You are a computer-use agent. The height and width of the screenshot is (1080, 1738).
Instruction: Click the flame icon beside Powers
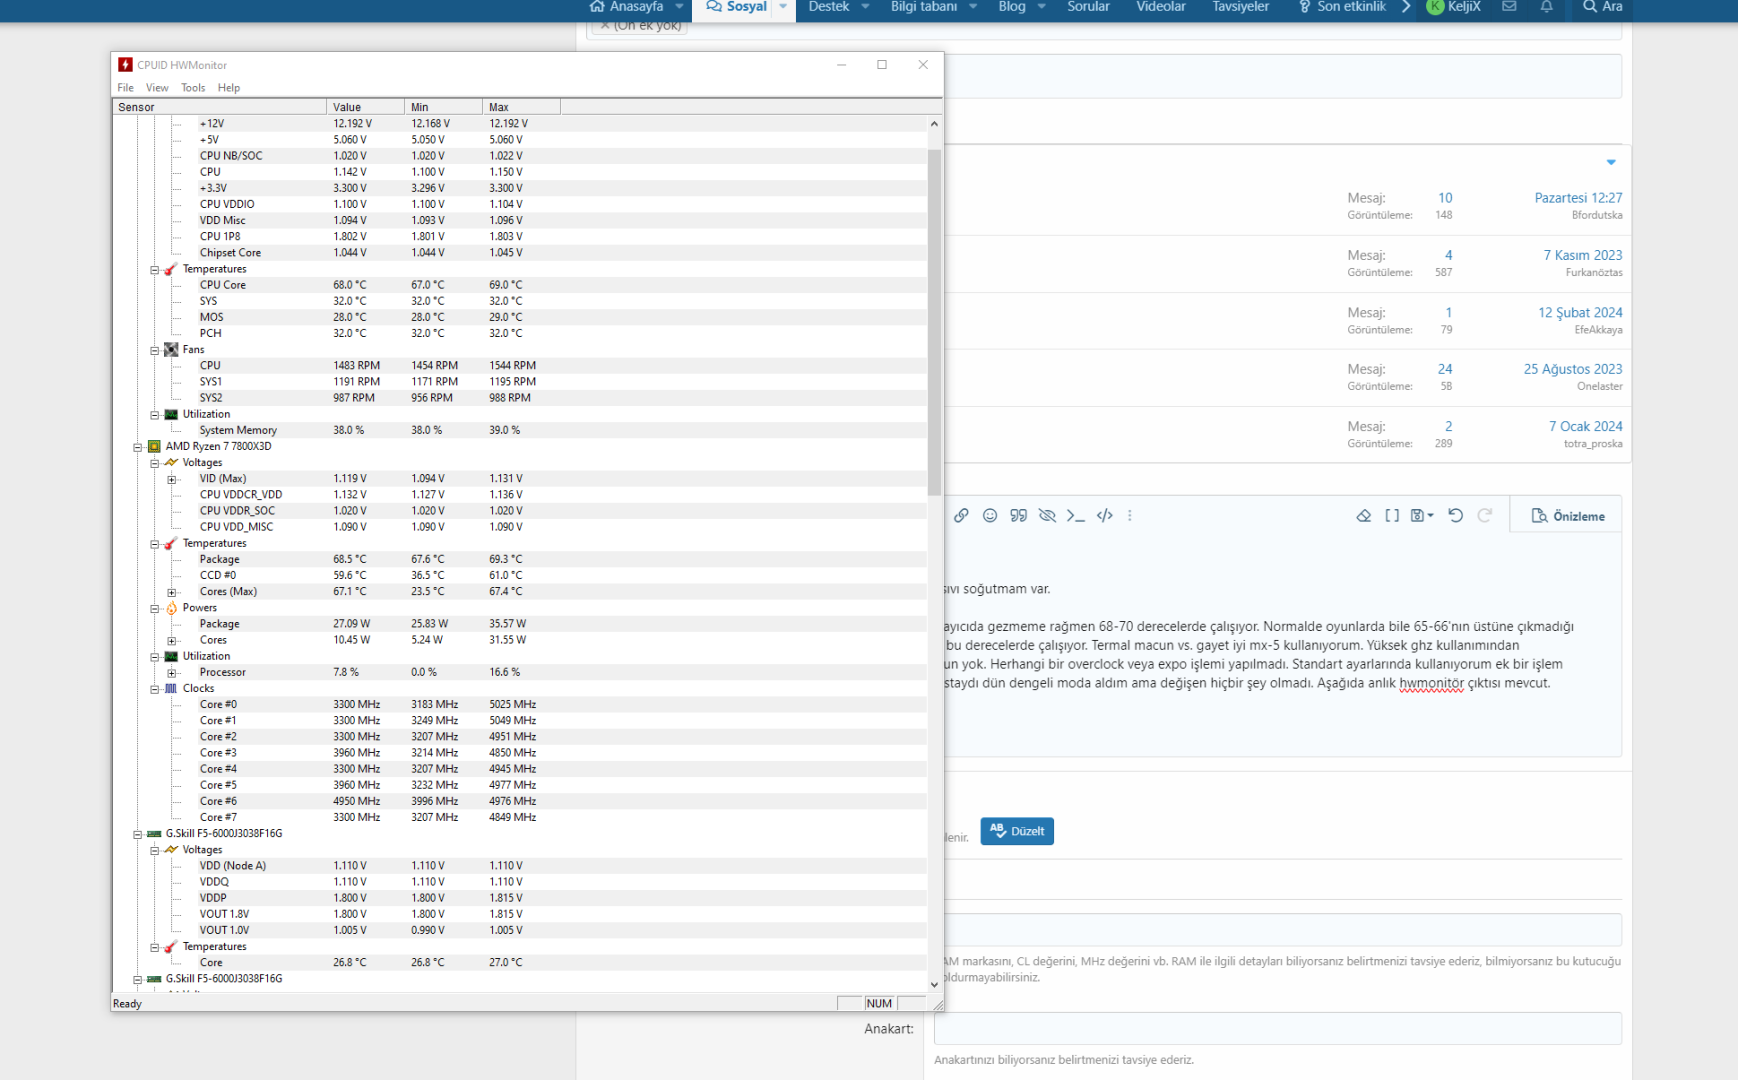click(171, 608)
